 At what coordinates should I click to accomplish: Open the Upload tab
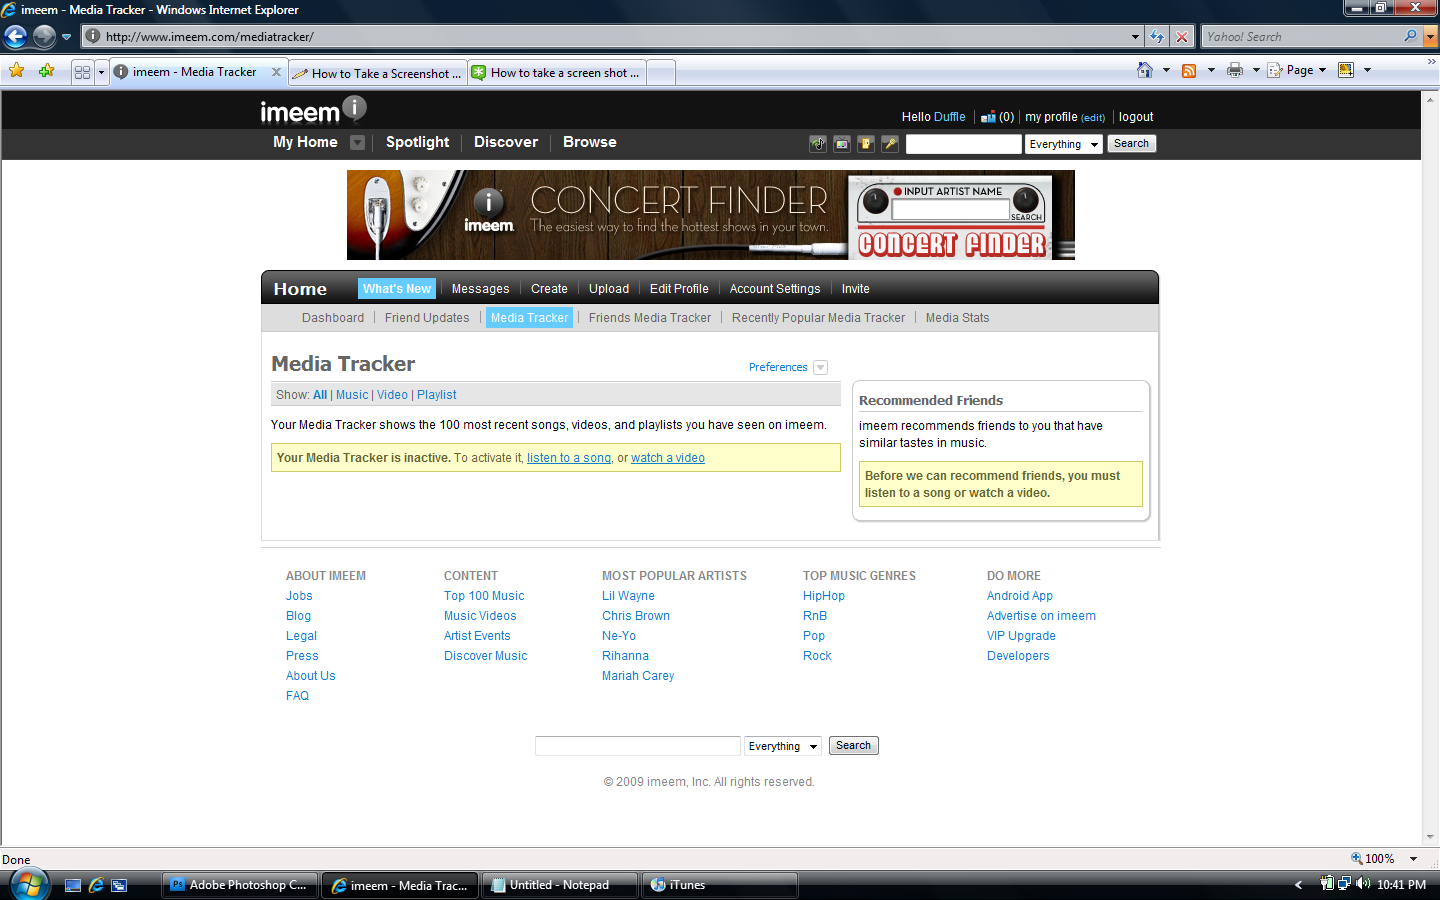point(609,289)
